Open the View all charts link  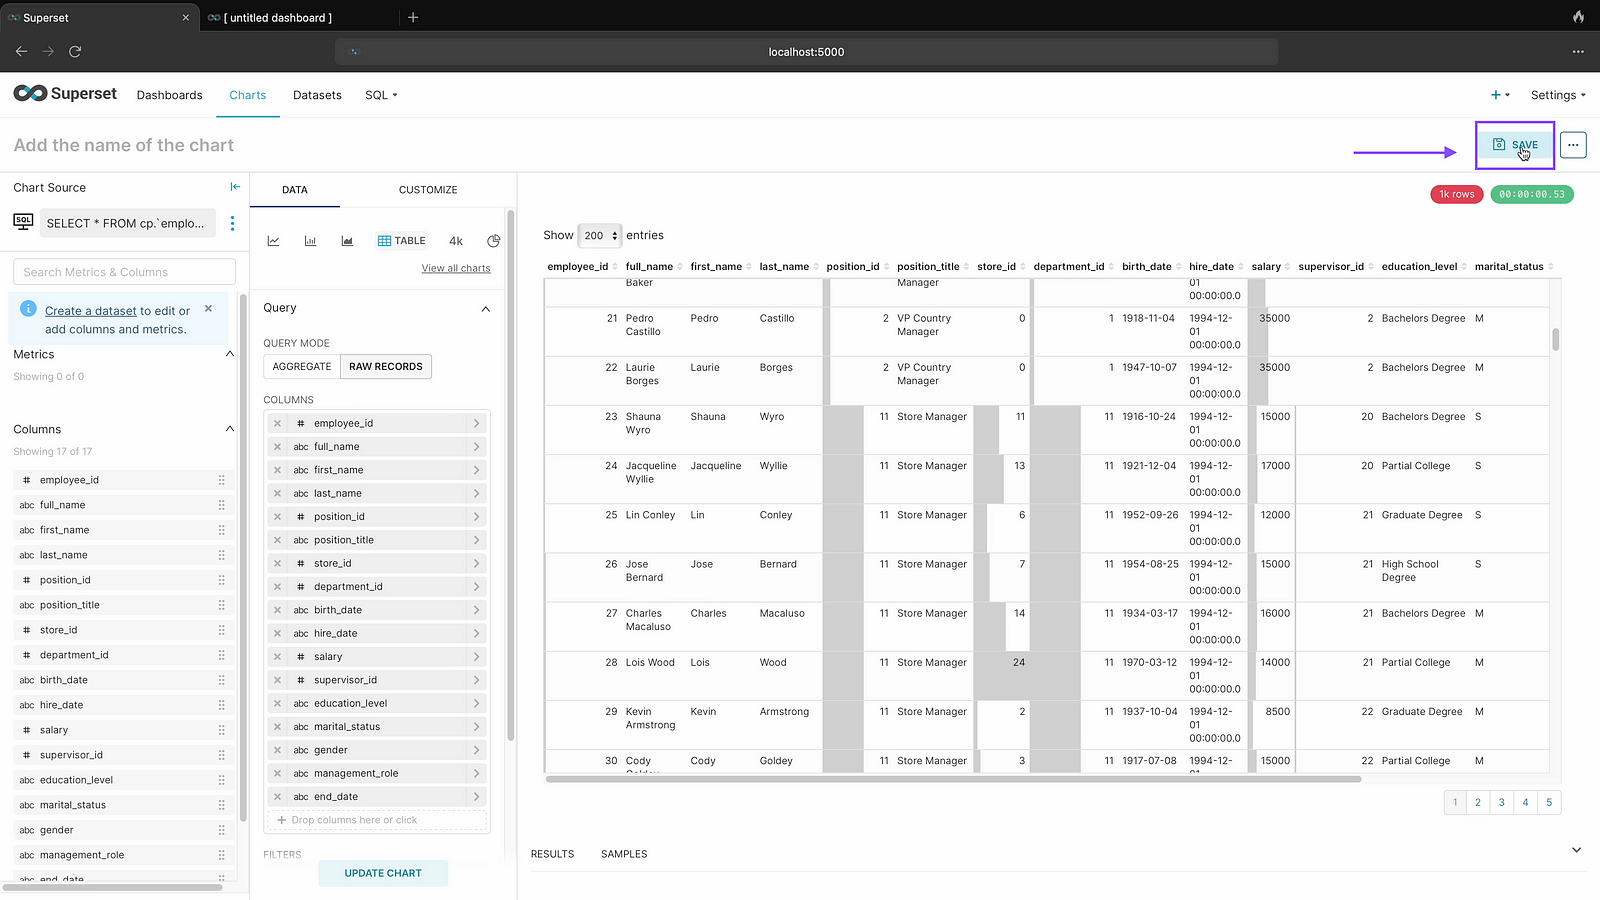tap(456, 268)
